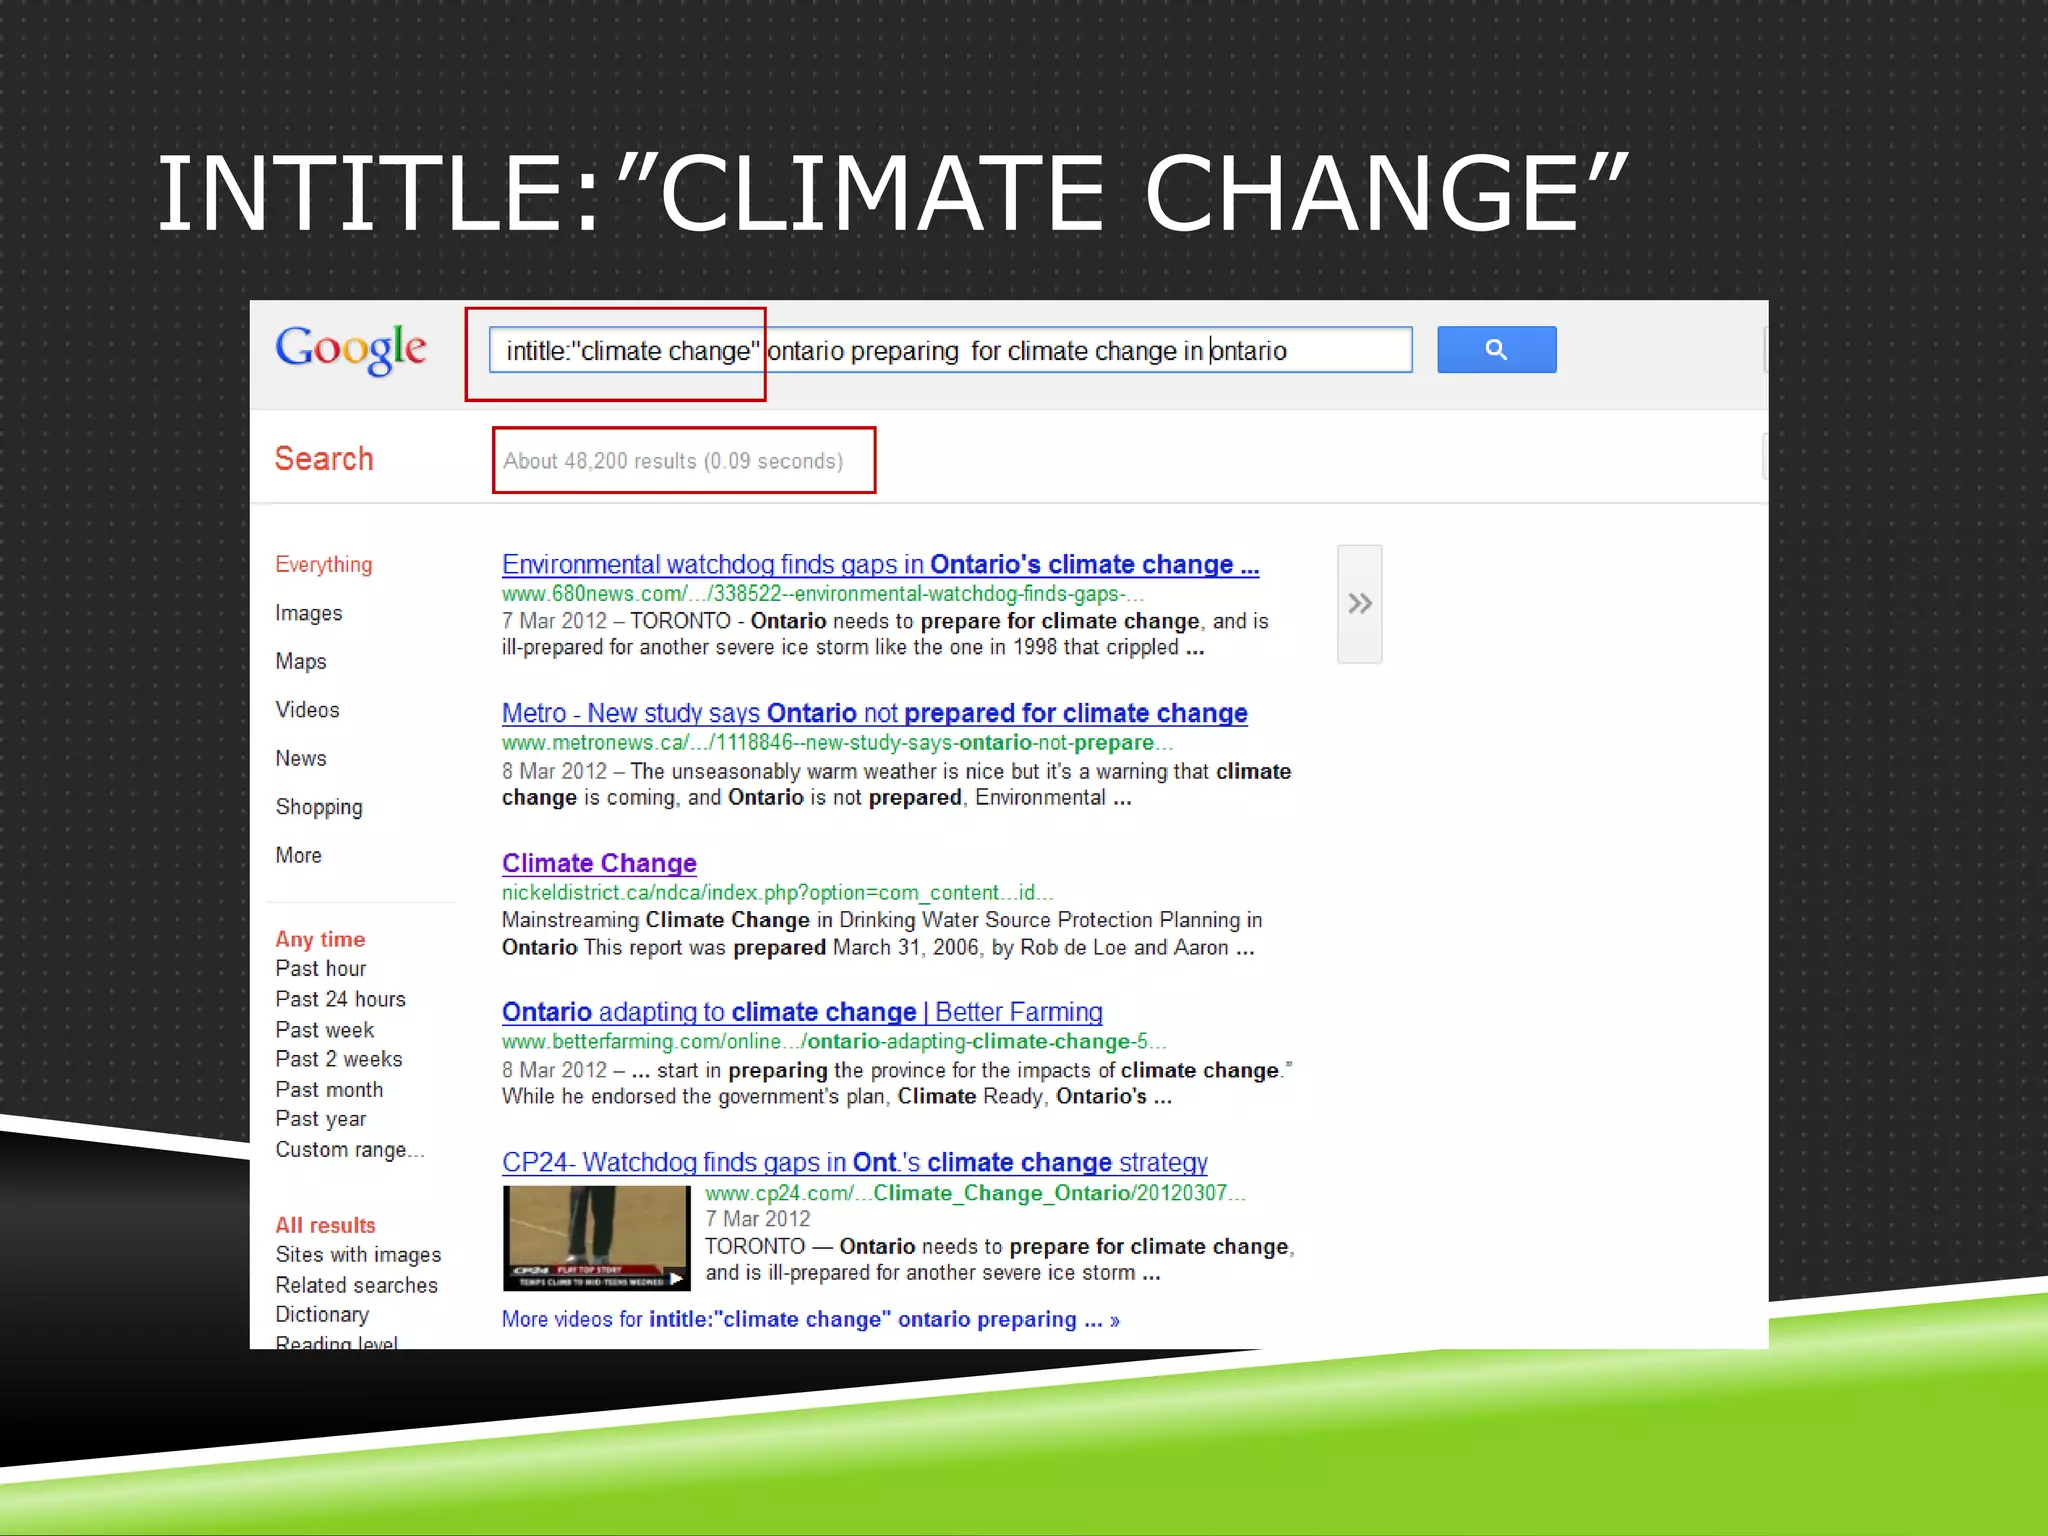
Task: Click the red Search heading
Action: click(324, 459)
